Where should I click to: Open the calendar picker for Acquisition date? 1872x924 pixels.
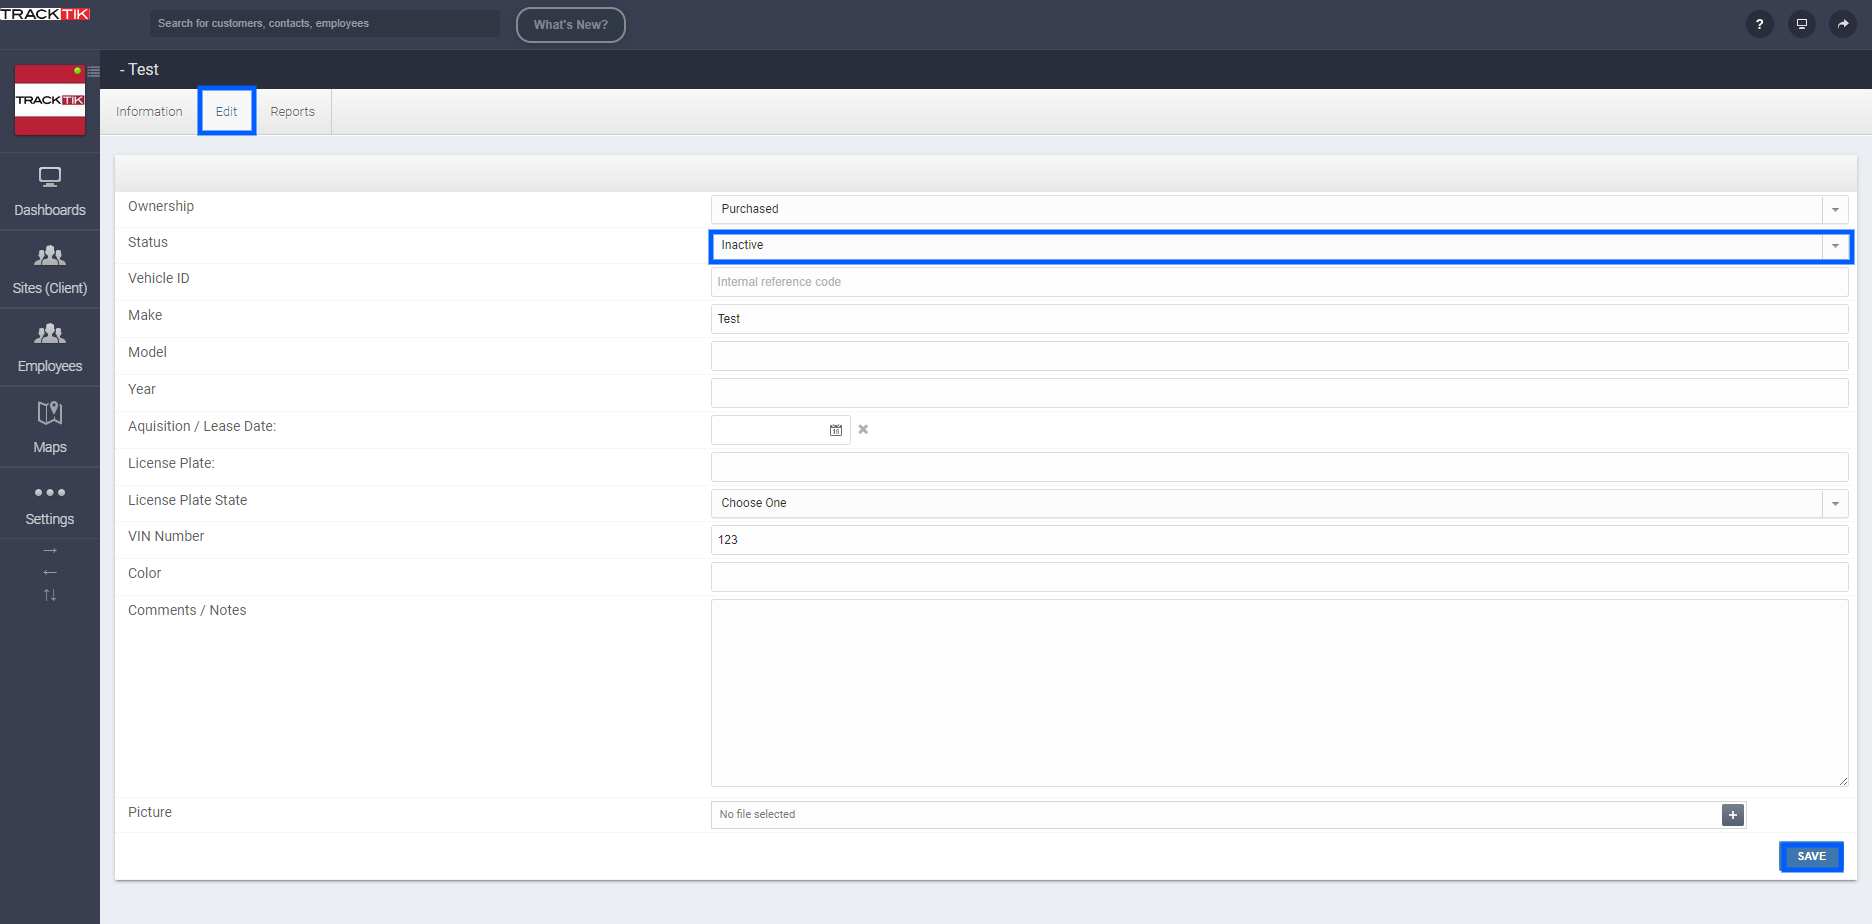click(836, 430)
